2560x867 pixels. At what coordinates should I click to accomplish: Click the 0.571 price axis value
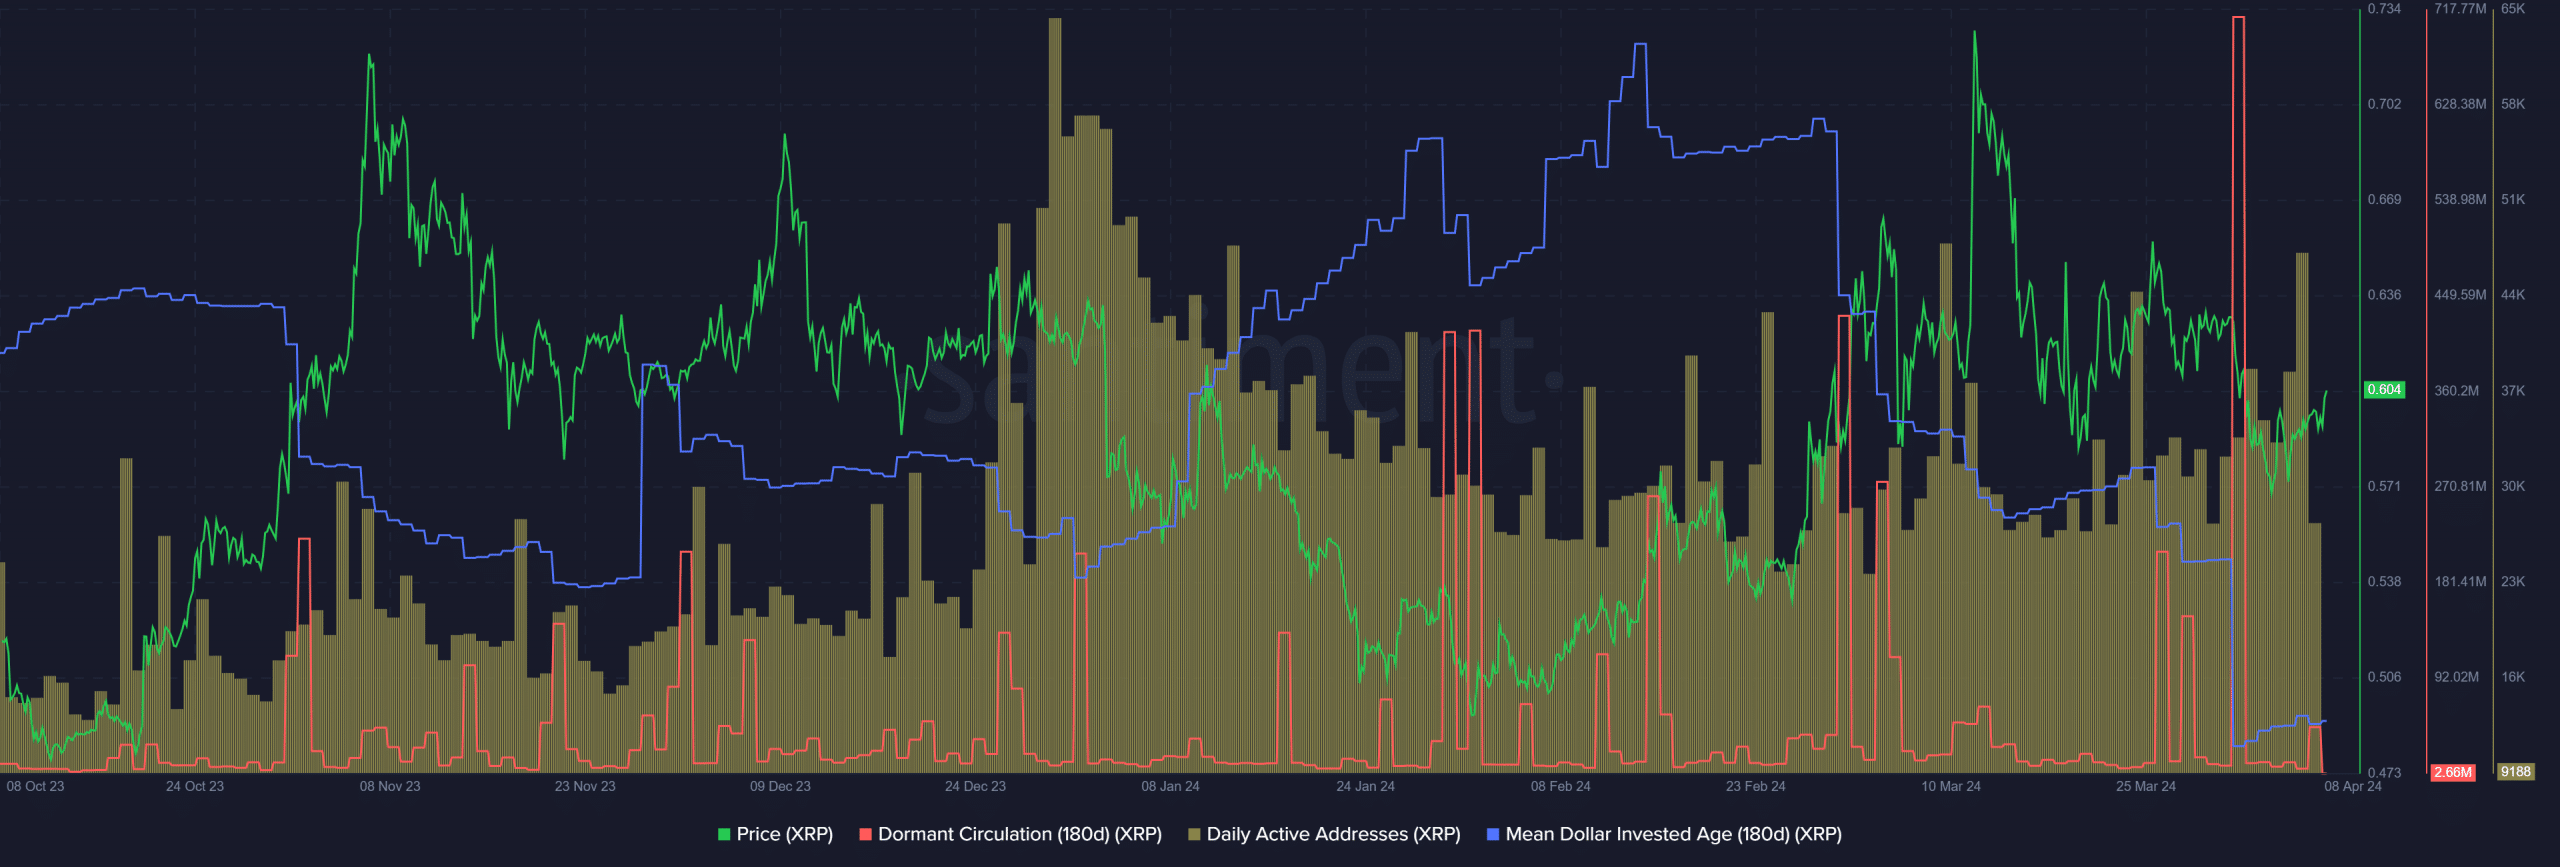tap(2384, 486)
